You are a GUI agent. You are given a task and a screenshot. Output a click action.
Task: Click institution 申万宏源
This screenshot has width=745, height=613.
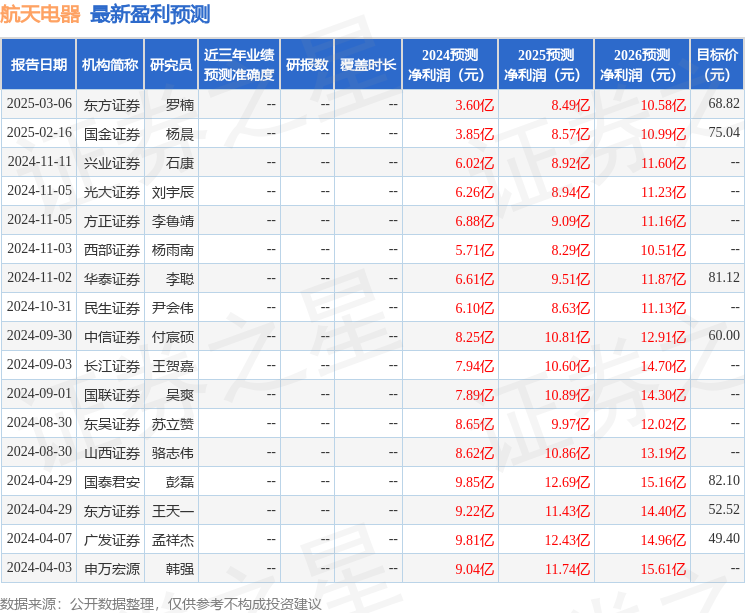[x=112, y=569]
